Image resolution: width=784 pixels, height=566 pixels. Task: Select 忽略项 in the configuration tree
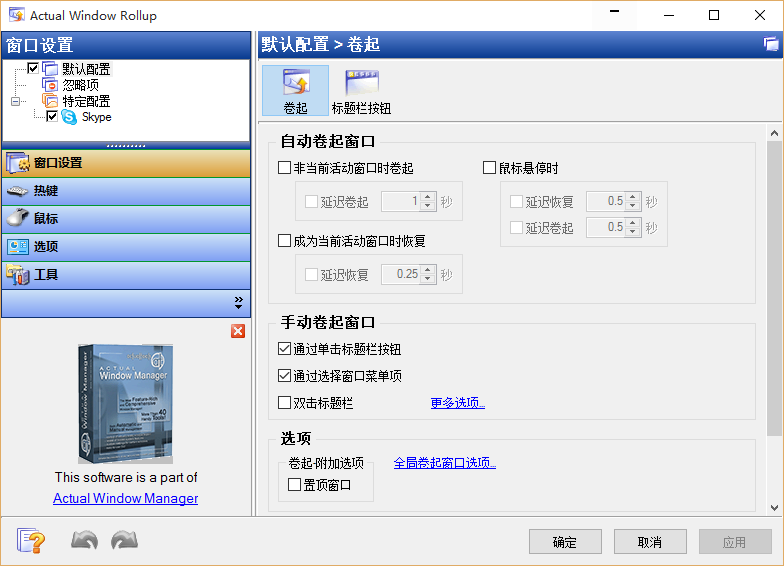(80, 85)
